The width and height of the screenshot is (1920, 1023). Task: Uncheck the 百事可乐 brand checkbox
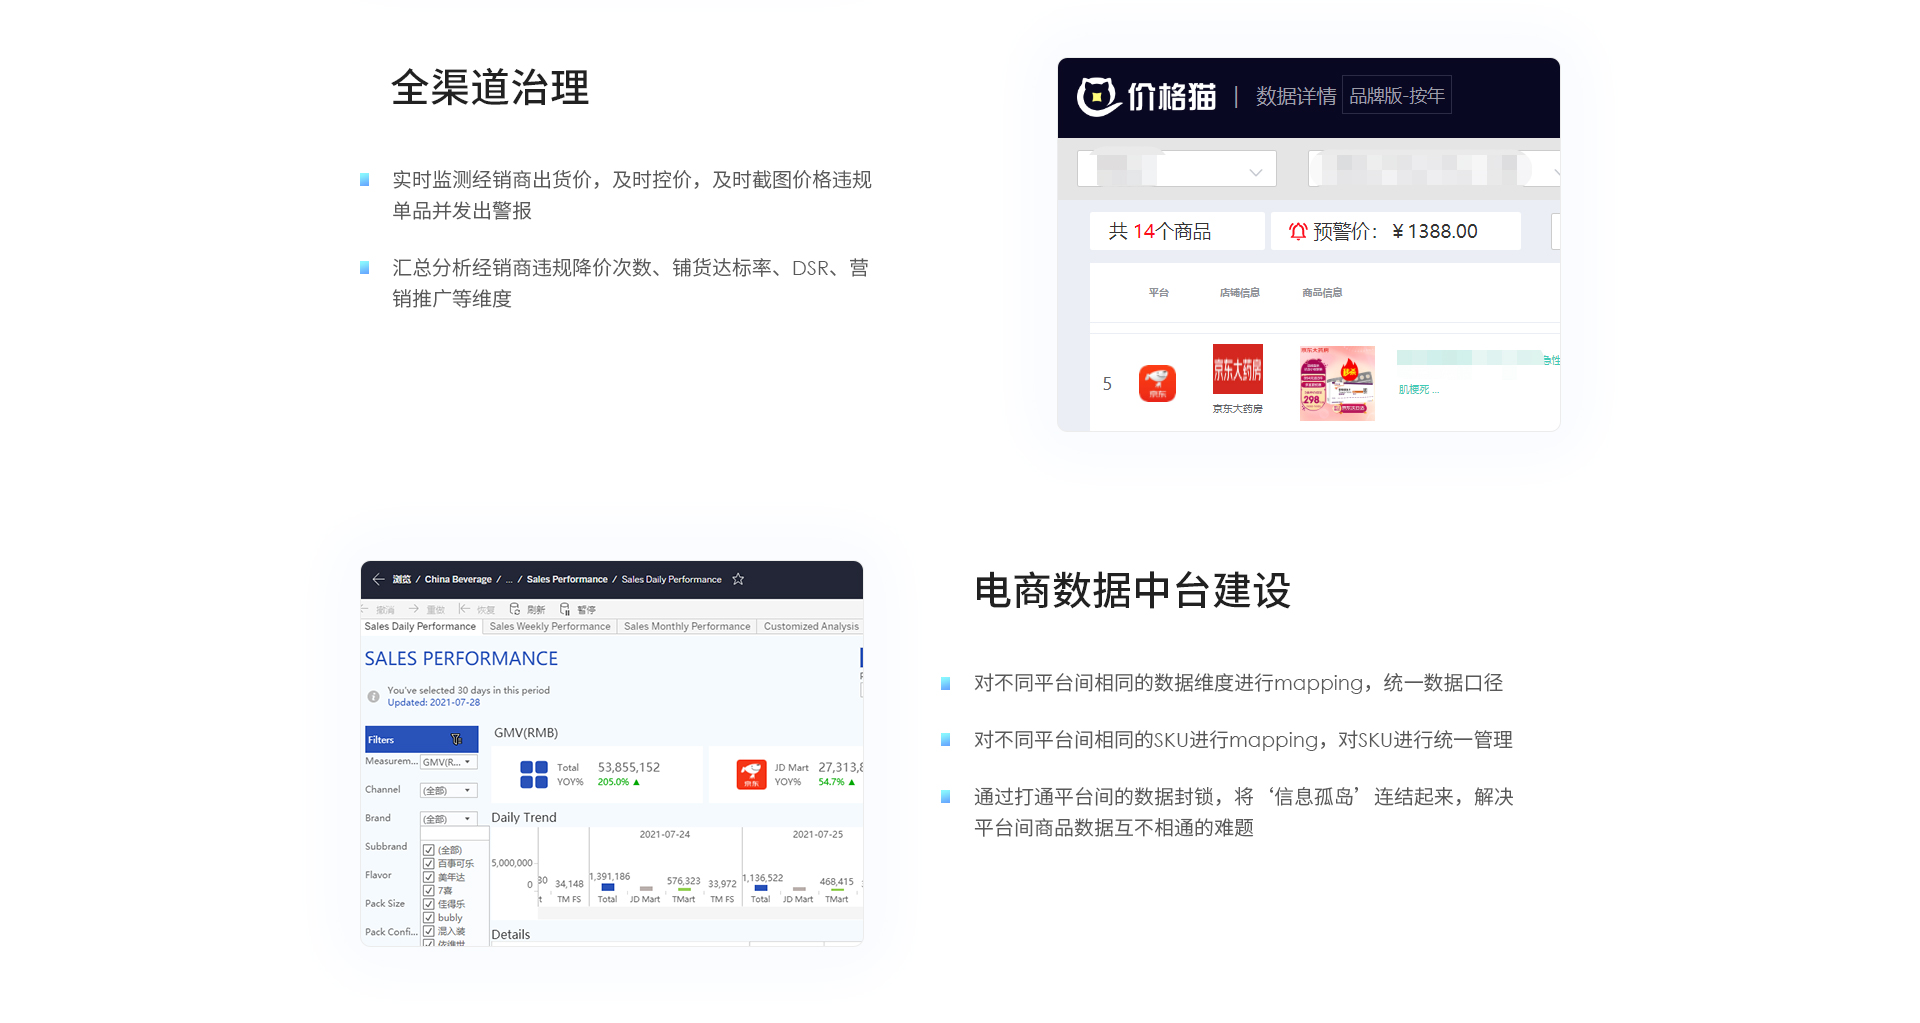click(428, 864)
